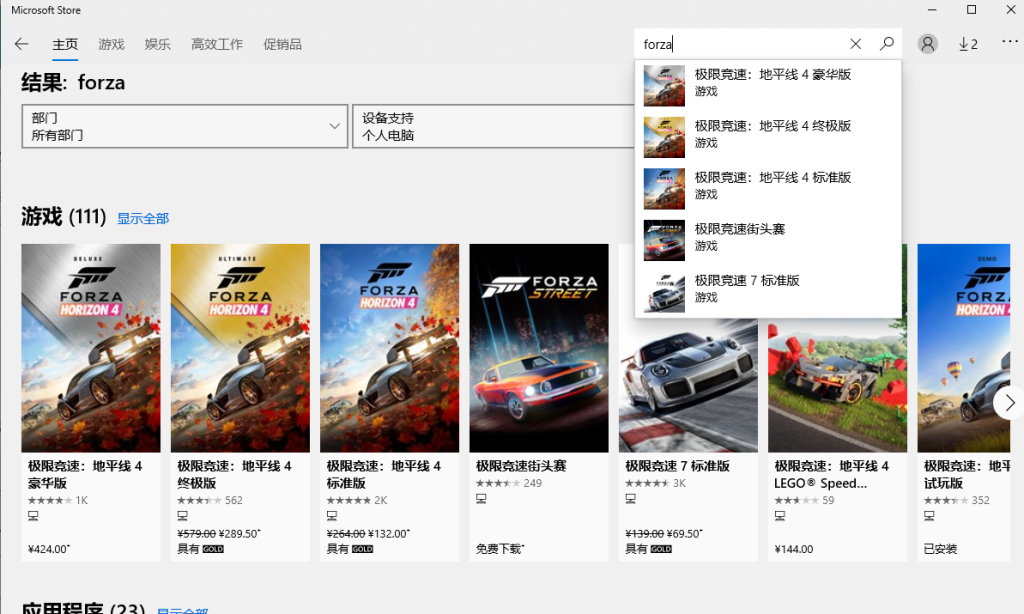
Task: Click the PC device icon on 极限竞速街头赛
Action: coord(481,499)
